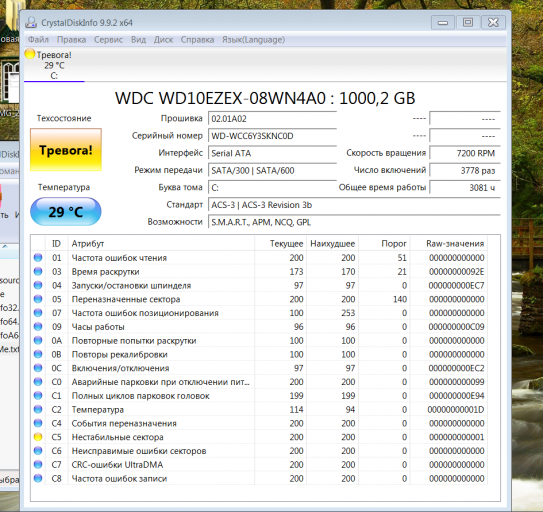Click the Режим передачи field SATA/300 | SATA/600
The width and height of the screenshot is (543, 512).
[x=272, y=170]
